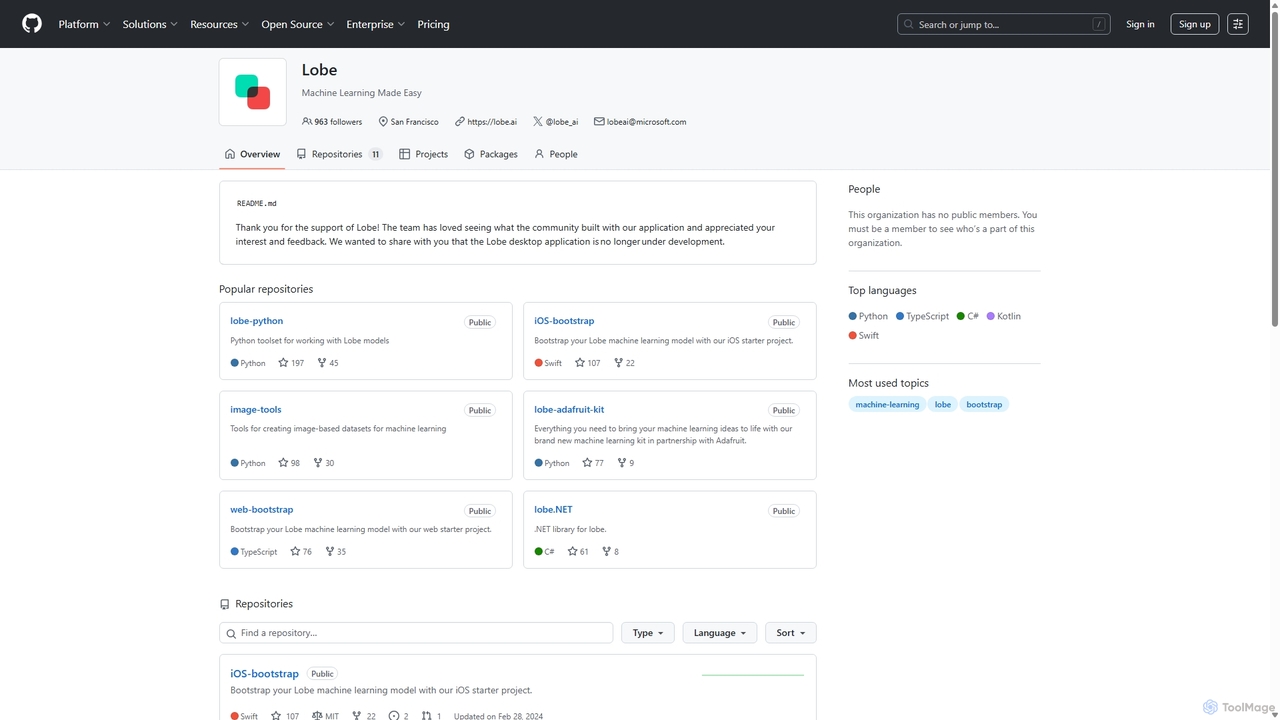Click the fork icon on image-tools card
Screen dimensions: 1280x720
[318, 463]
